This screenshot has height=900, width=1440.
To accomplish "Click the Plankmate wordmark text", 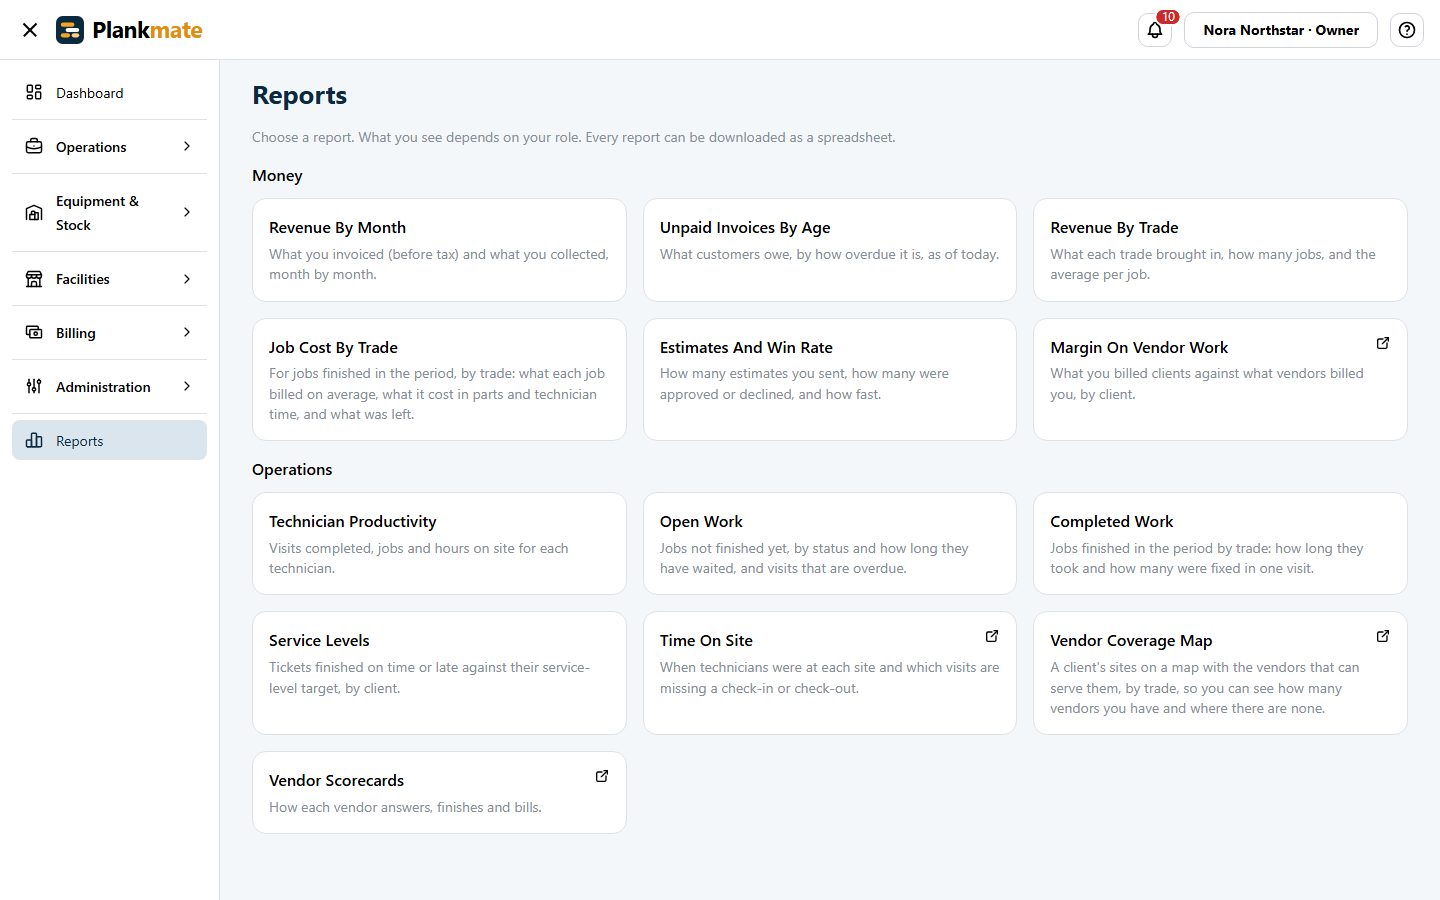I will tap(147, 30).
